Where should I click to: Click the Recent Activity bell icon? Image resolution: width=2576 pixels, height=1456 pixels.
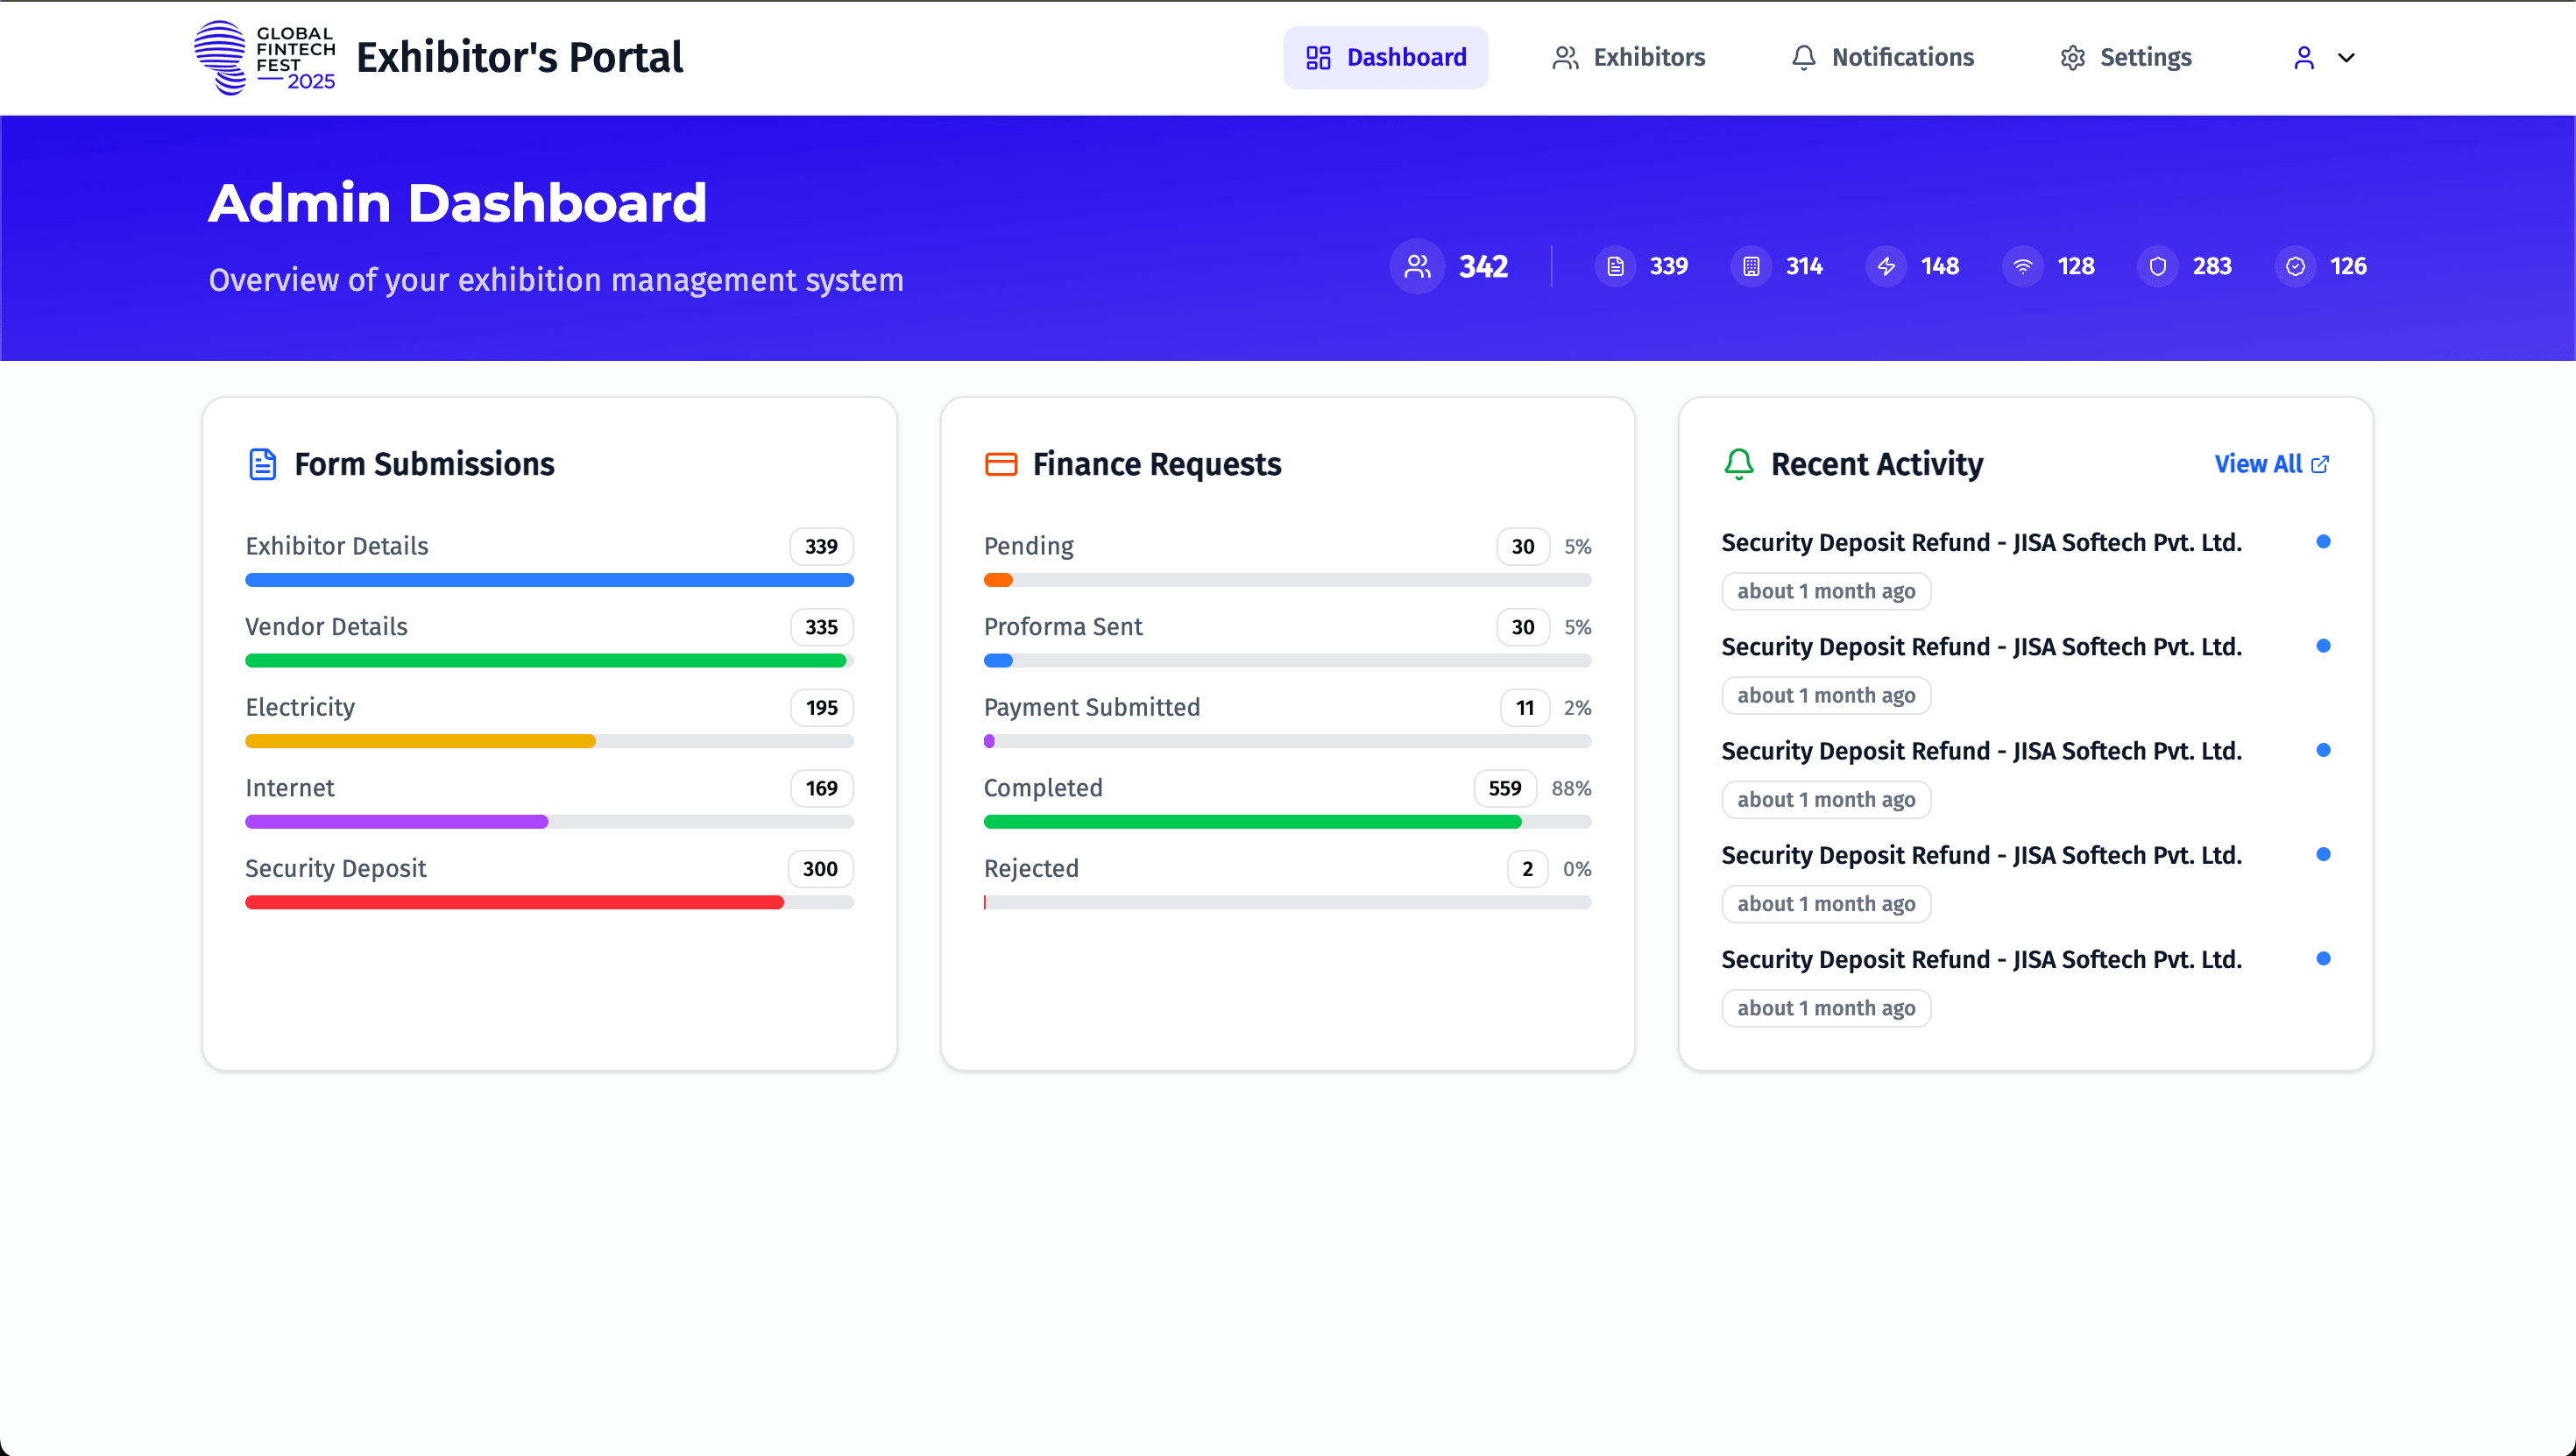(1739, 463)
